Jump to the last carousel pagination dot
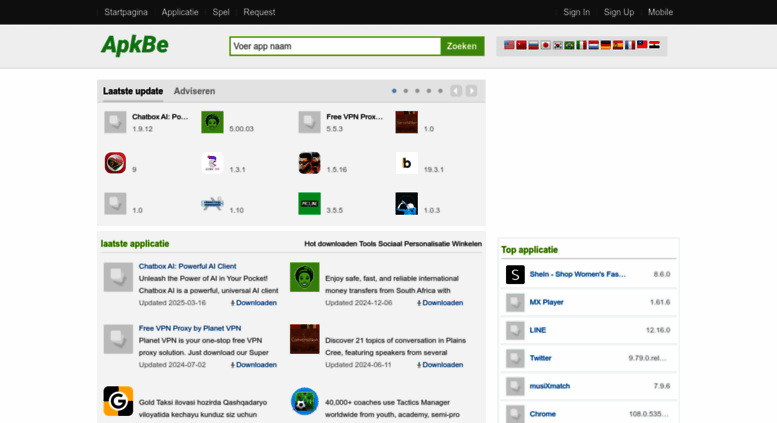777x423 pixels. [x=440, y=91]
